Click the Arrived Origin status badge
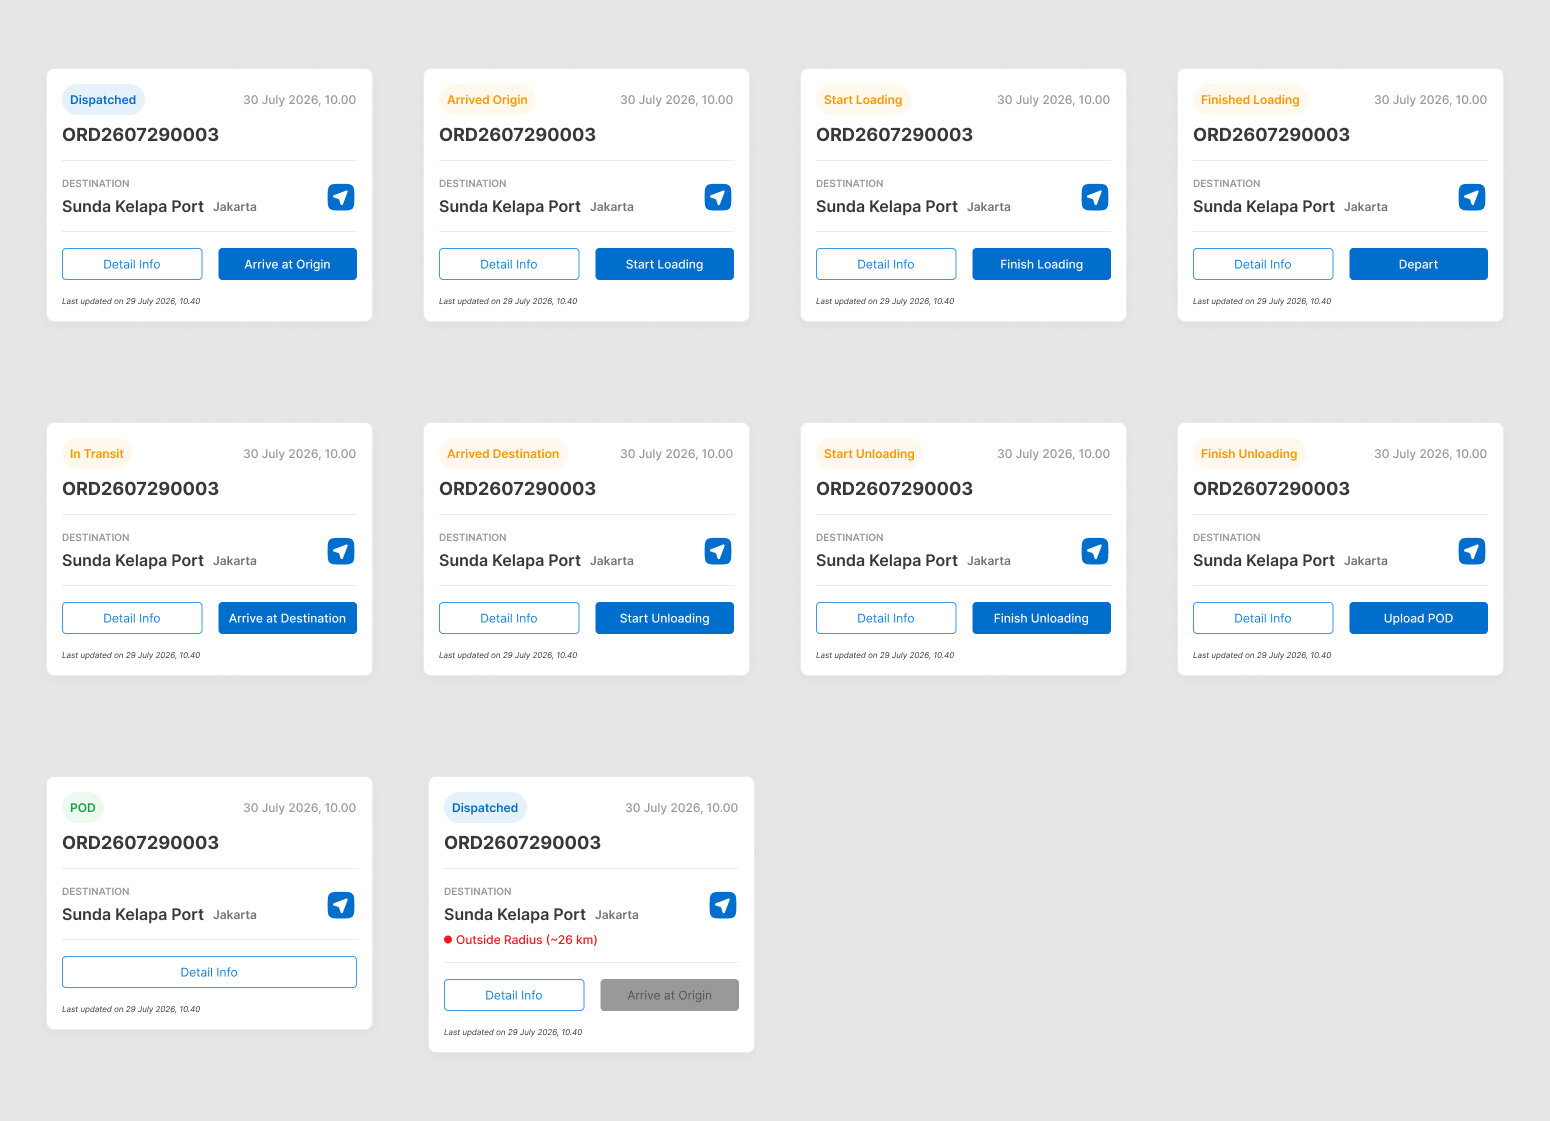The height and width of the screenshot is (1121, 1550). point(487,100)
